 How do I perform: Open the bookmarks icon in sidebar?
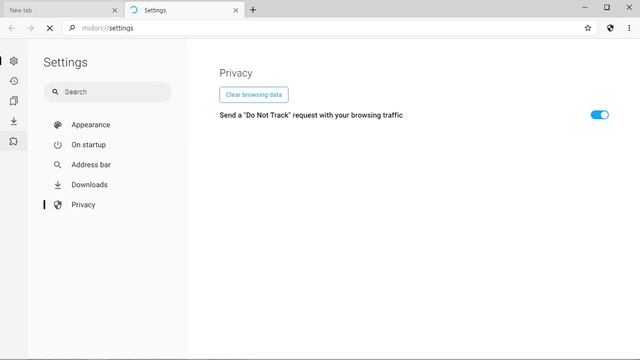click(13, 101)
